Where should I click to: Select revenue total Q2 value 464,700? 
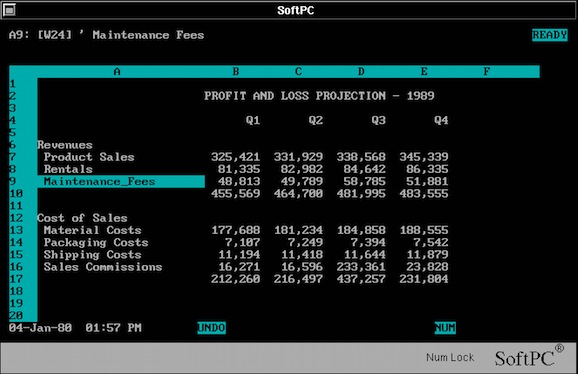pos(298,193)
